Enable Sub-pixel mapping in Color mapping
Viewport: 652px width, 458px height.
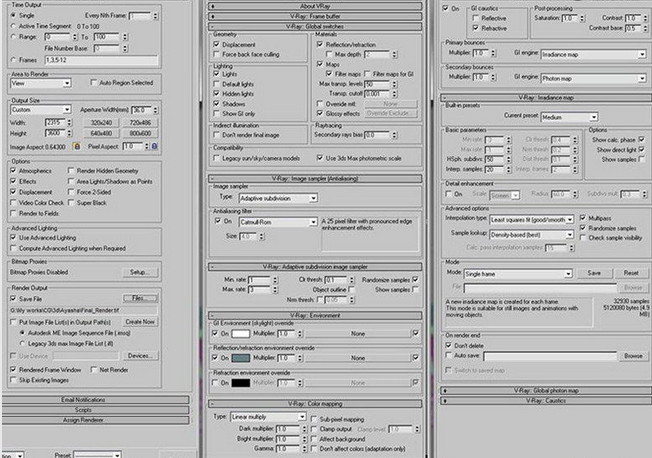(x=314, y=419)
